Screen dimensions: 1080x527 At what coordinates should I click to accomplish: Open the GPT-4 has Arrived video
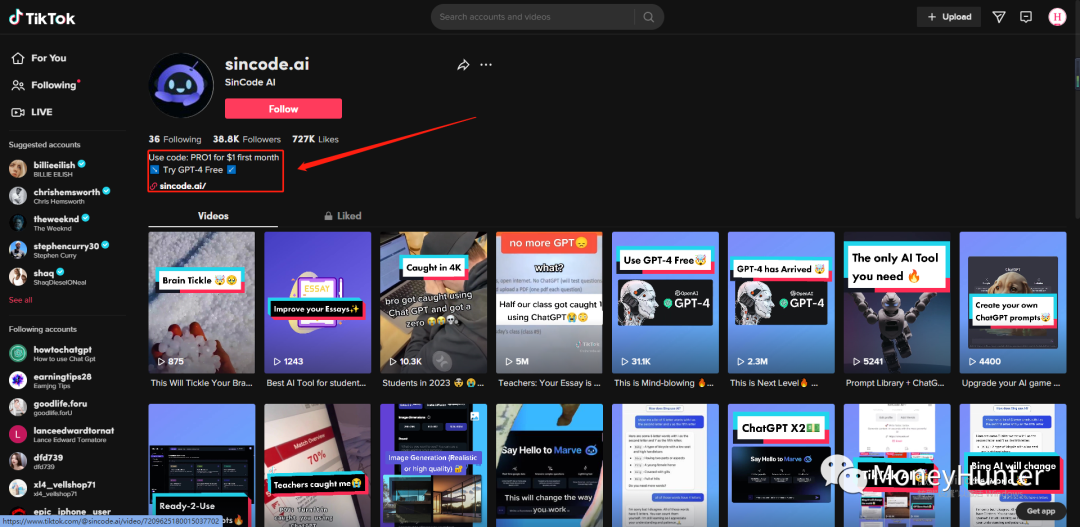[781, 302]
